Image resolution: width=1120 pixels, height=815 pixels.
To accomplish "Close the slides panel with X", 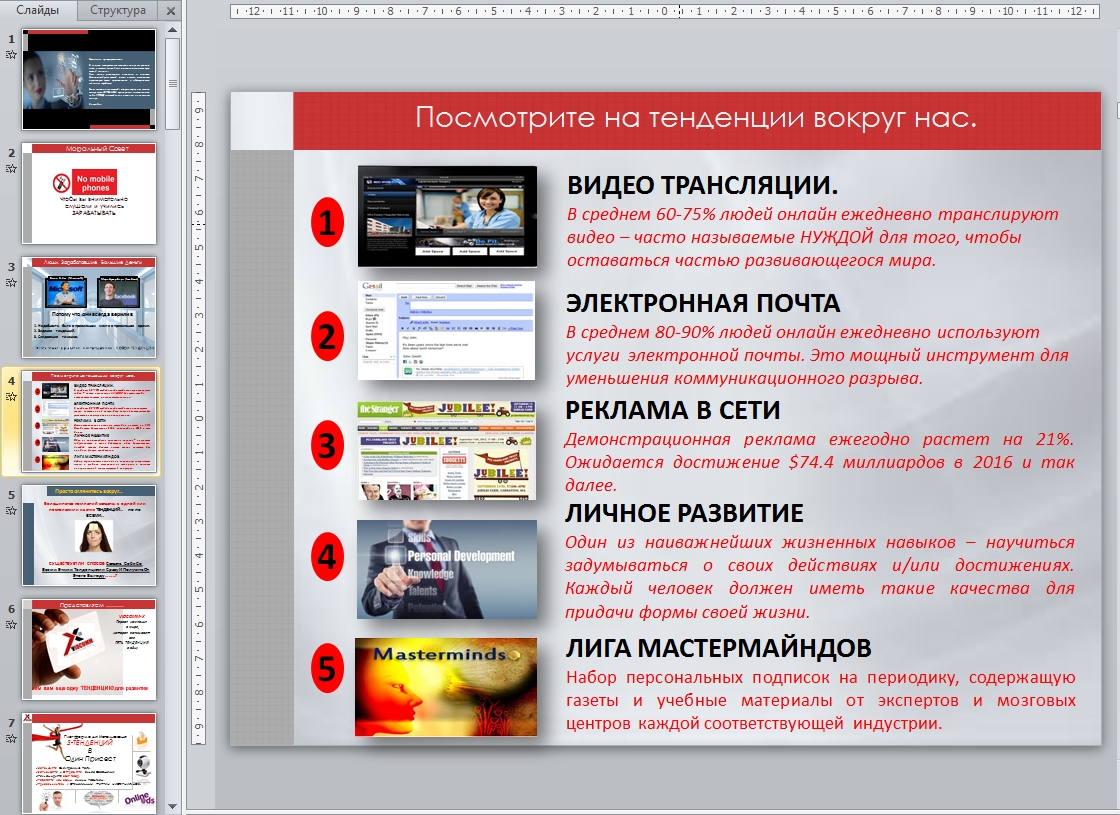I will 171,11.
